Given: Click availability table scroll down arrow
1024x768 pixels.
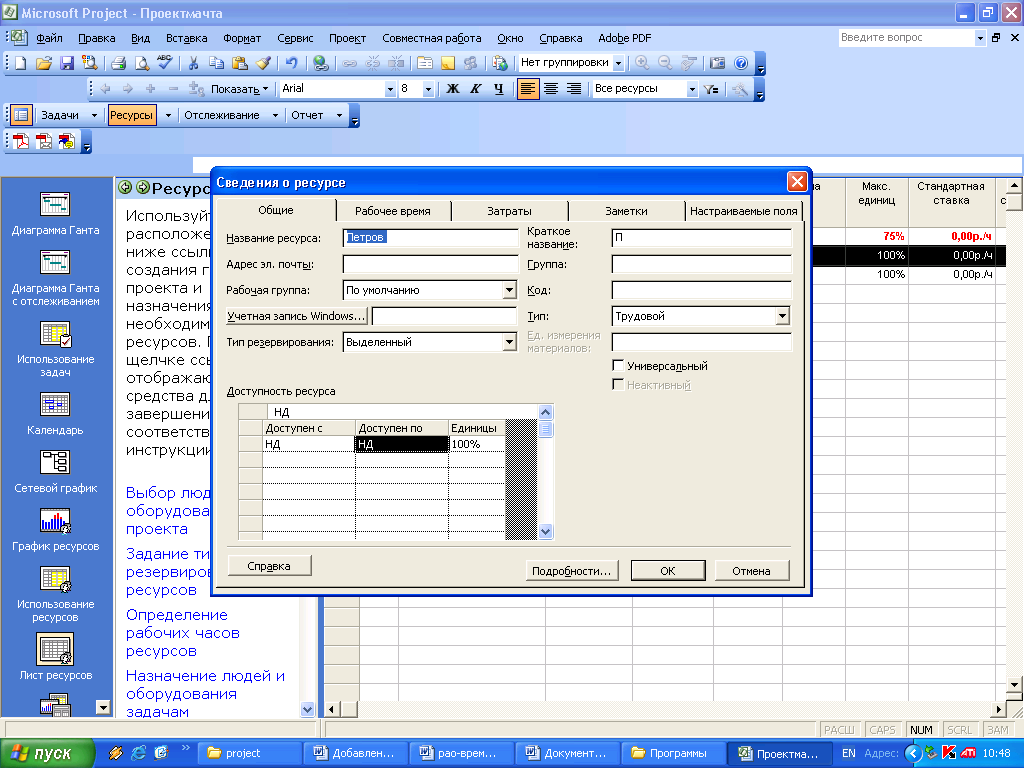Looking at the screenshot, I should coord(546,532).
